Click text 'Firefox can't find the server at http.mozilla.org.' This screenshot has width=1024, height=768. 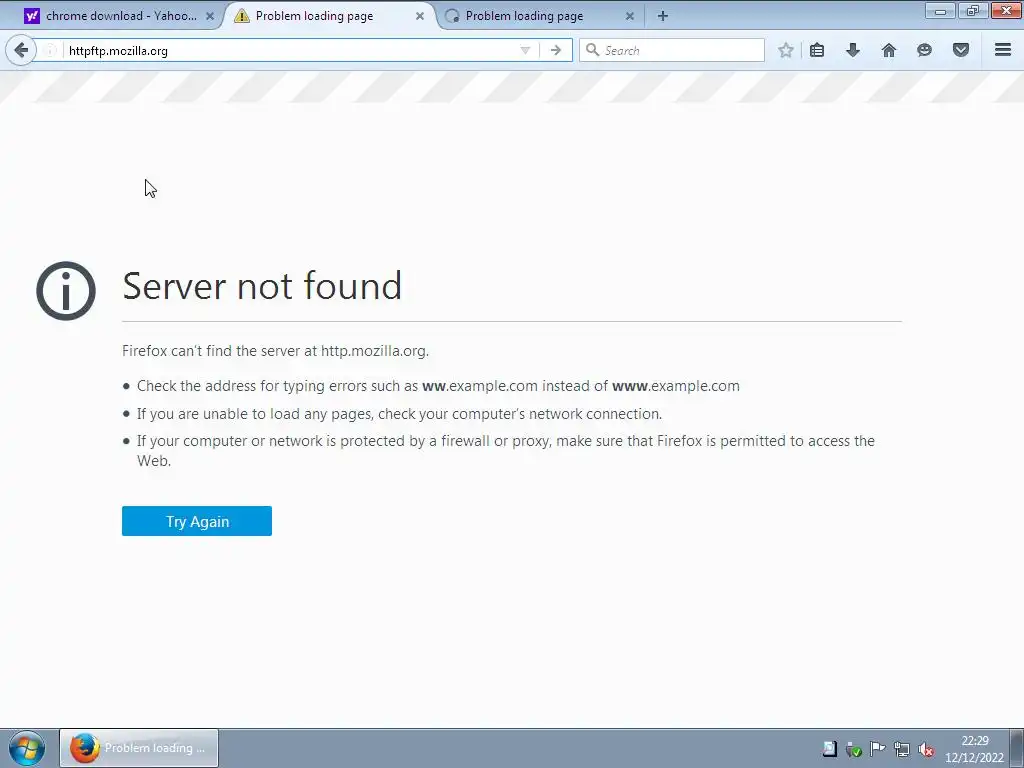point(276,351)
